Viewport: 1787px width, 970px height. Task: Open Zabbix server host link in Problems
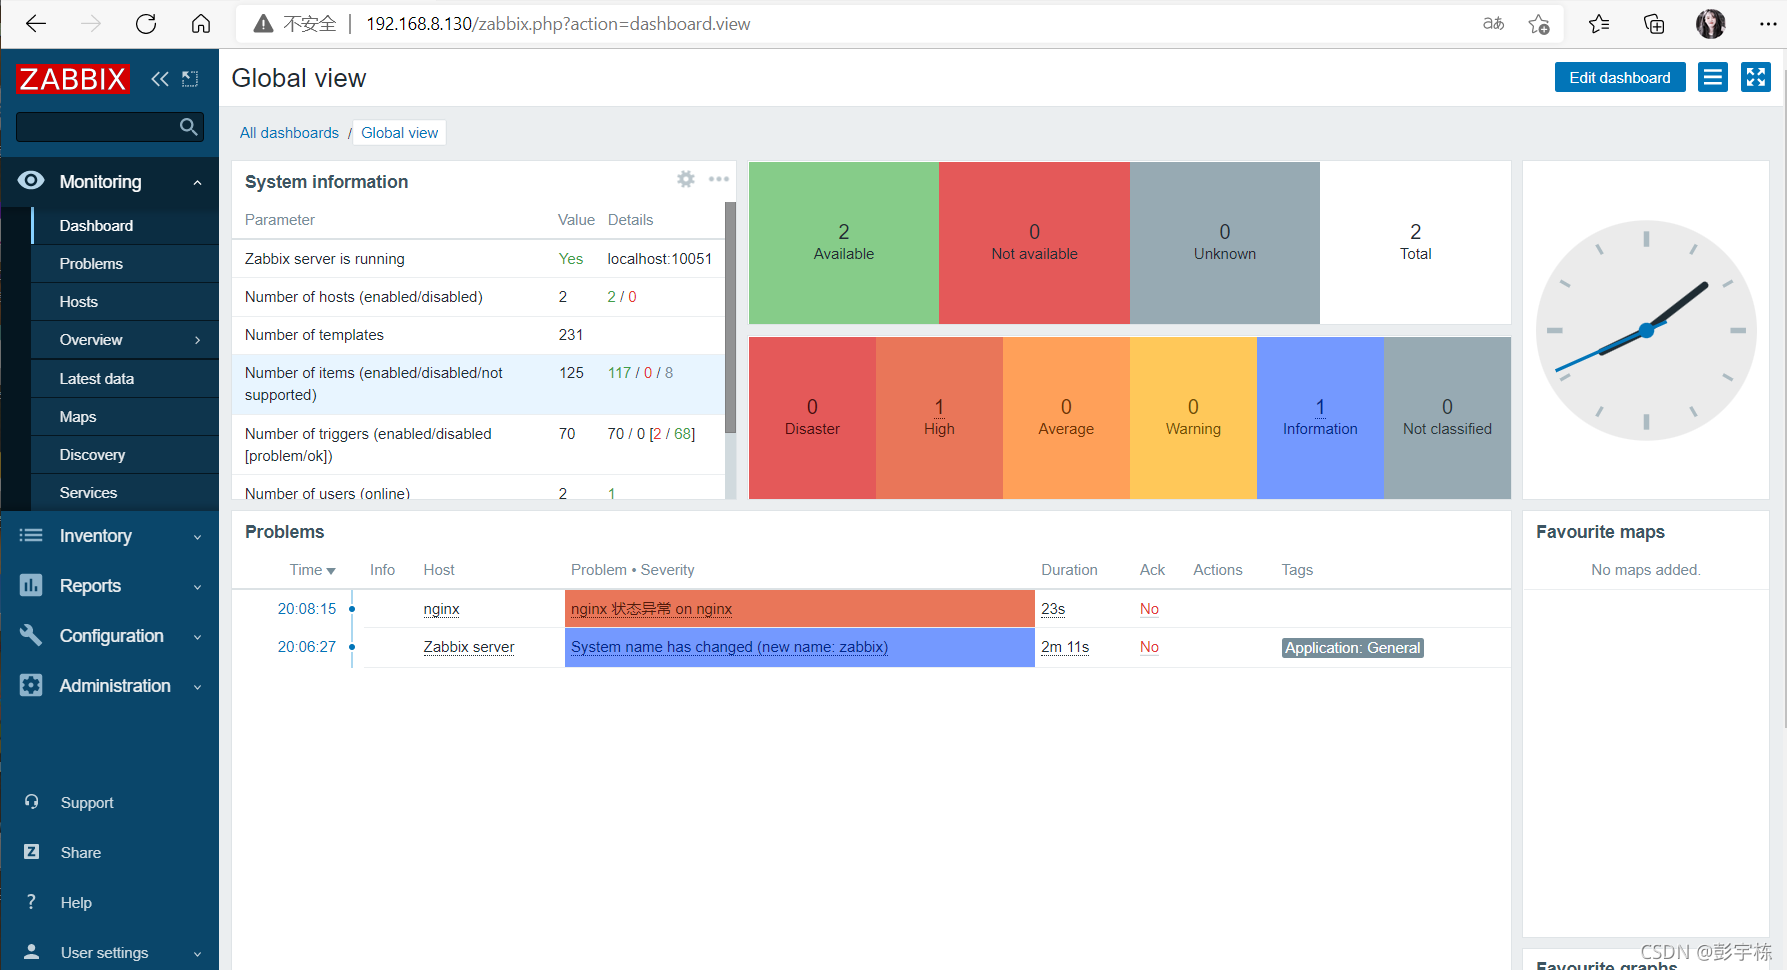click(469, 647)
